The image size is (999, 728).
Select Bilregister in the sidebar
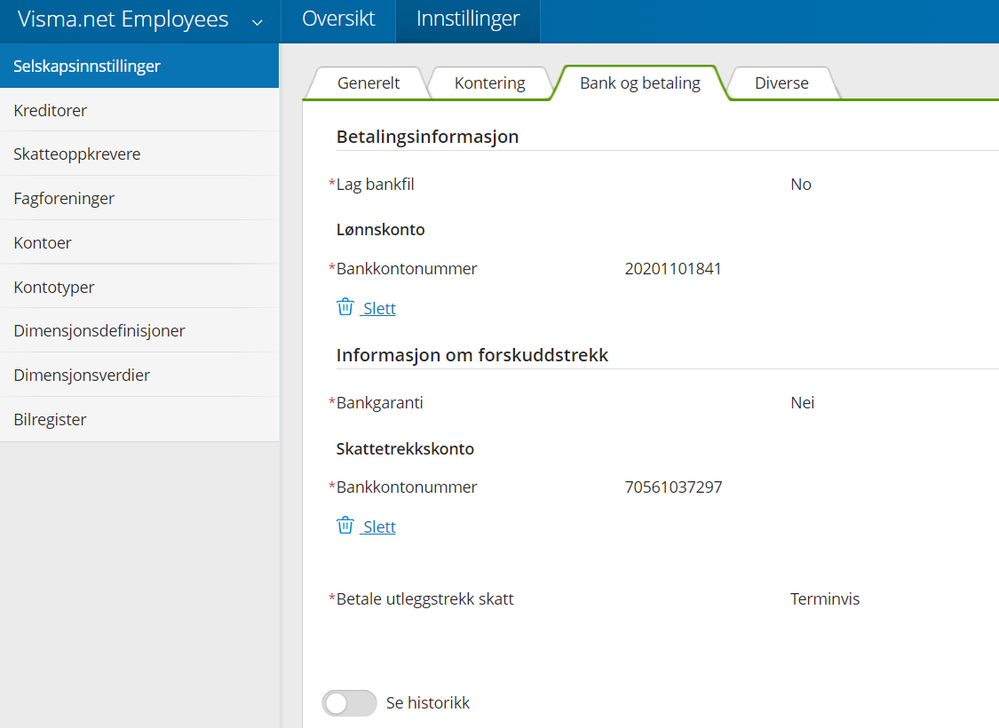[50, 419]
